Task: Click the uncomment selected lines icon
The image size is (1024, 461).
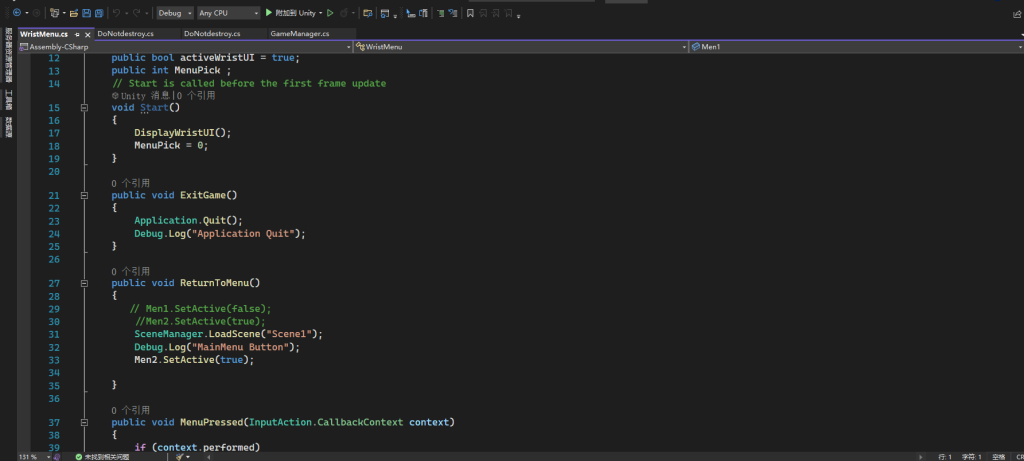Action: coord(453,12)
